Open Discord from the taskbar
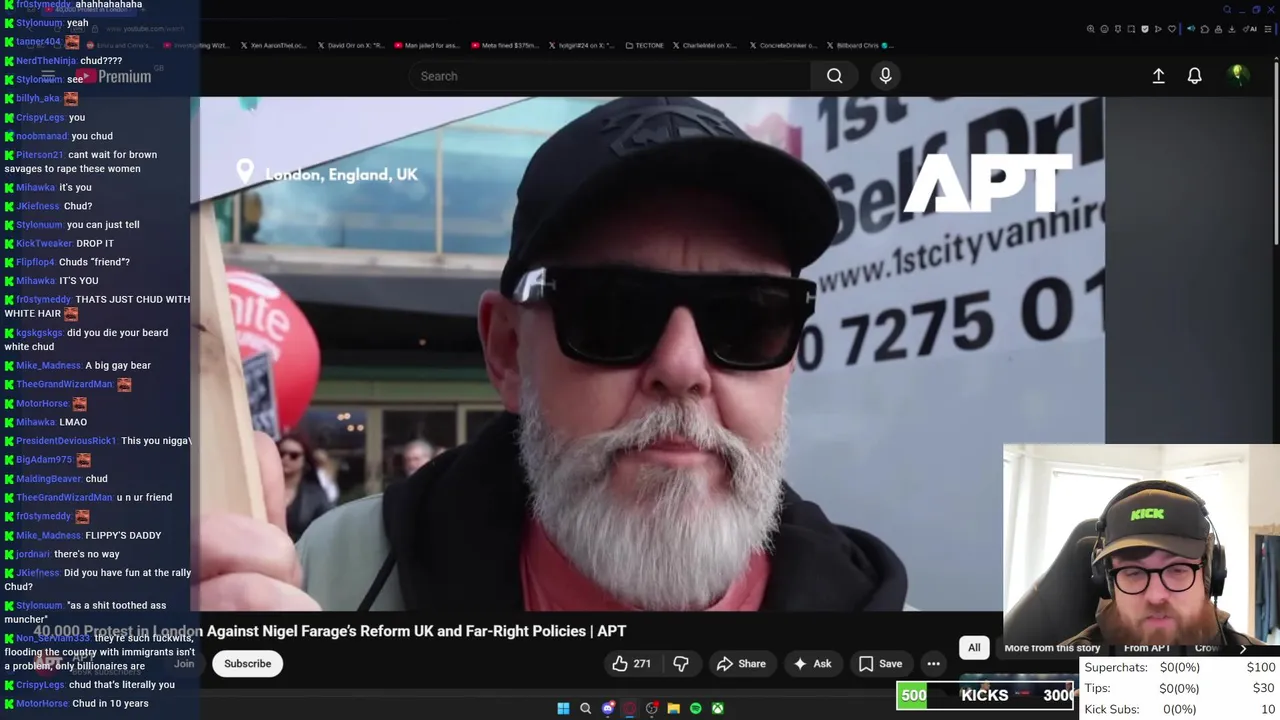Viewport: 1280px width, 720px height. (x=607, y=708)
